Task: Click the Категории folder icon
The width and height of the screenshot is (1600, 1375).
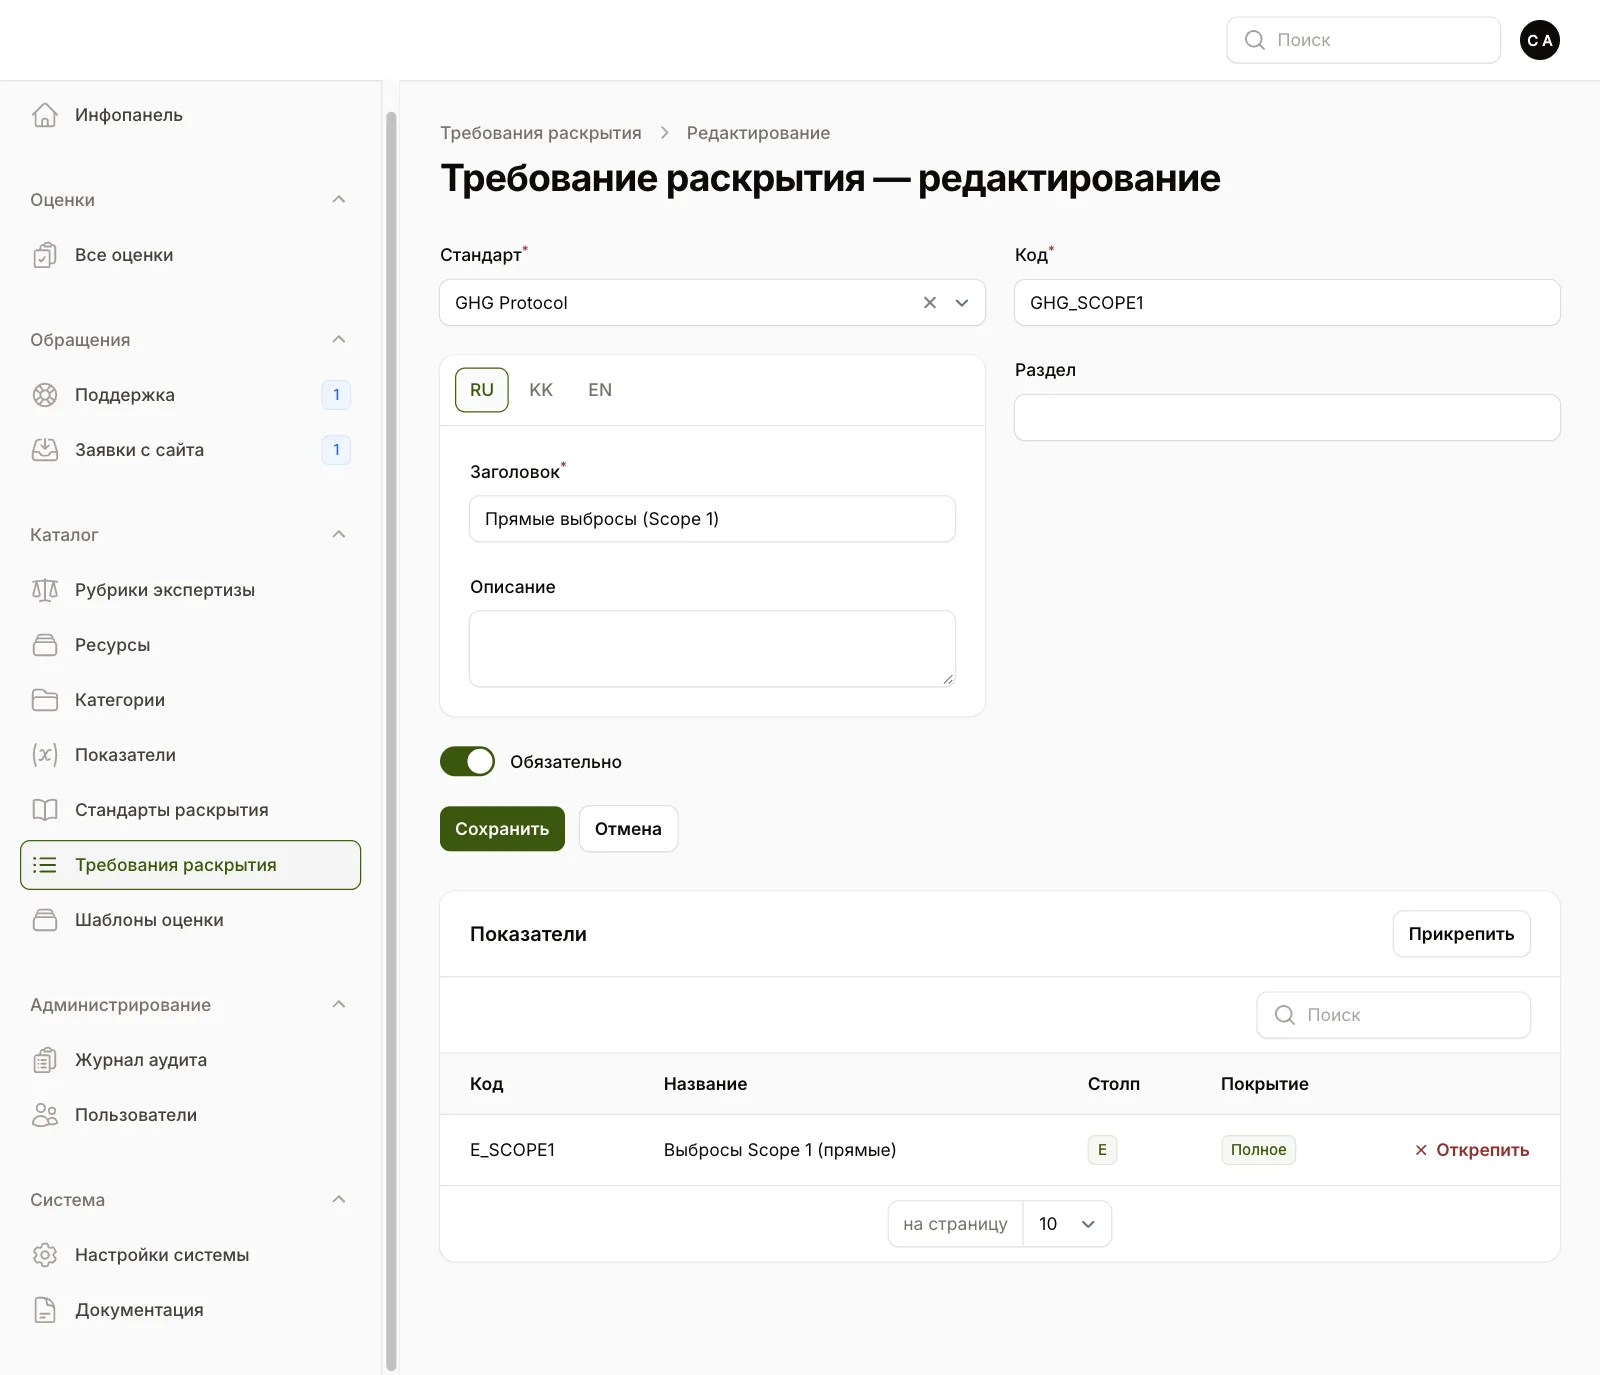Action: coord(45,700)
